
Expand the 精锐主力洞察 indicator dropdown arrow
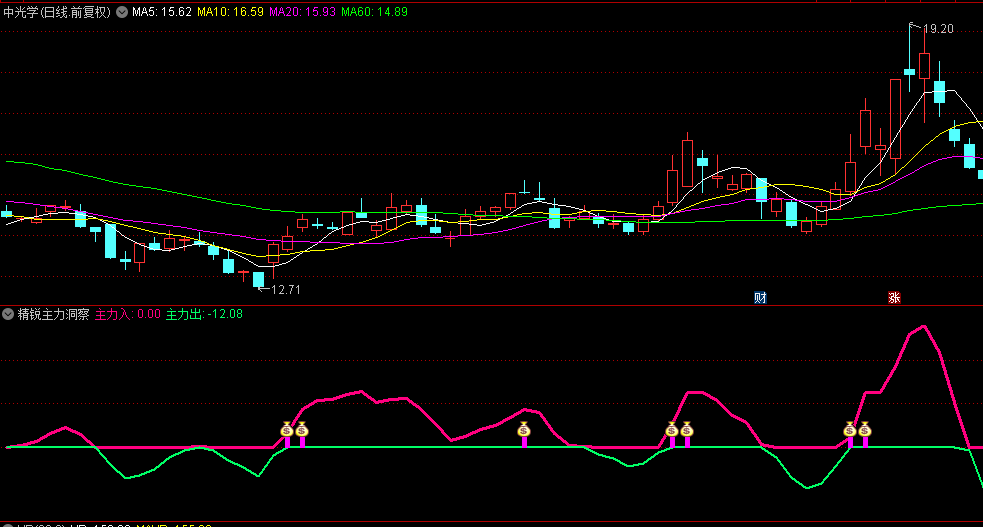(x=9, y=314)
